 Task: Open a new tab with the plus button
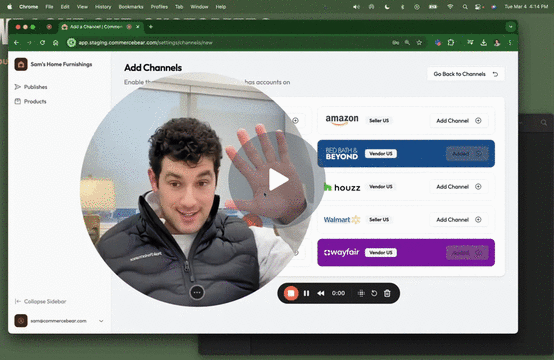point(151,27)
